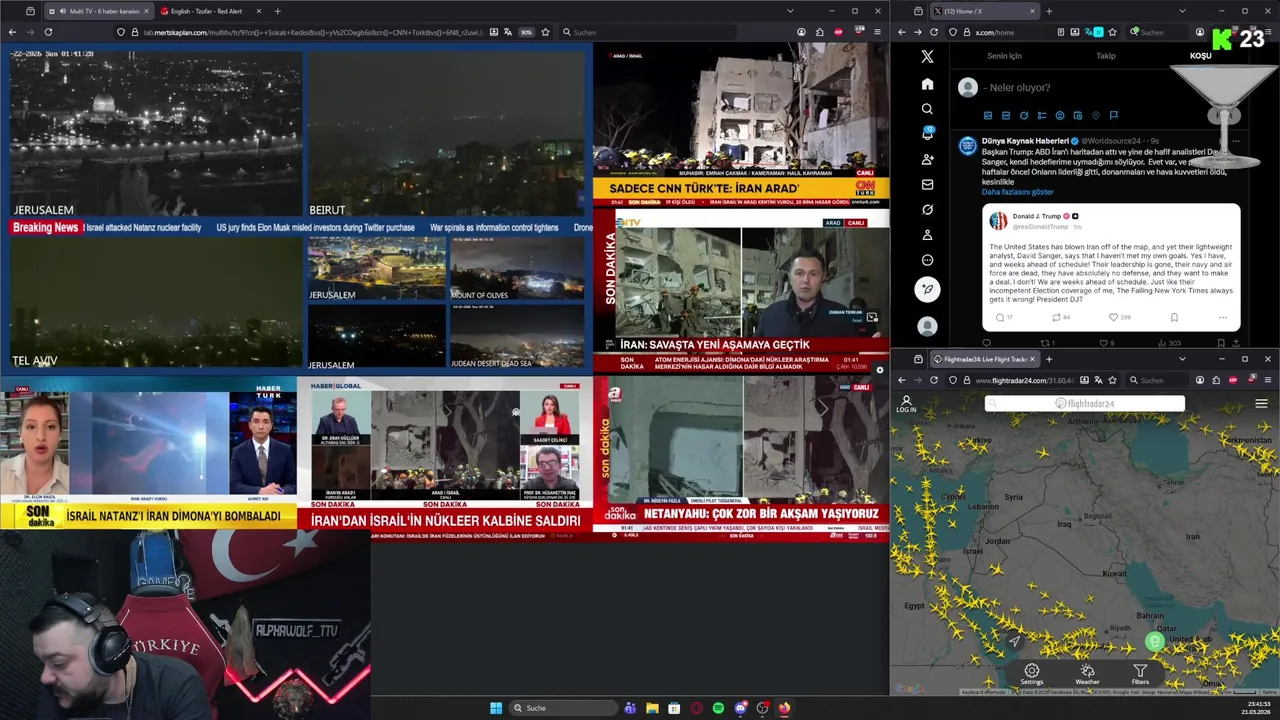Open Flightradar24 Weather button
1280x720 pixels.
pyautogui.click(x=1087, y=675)
